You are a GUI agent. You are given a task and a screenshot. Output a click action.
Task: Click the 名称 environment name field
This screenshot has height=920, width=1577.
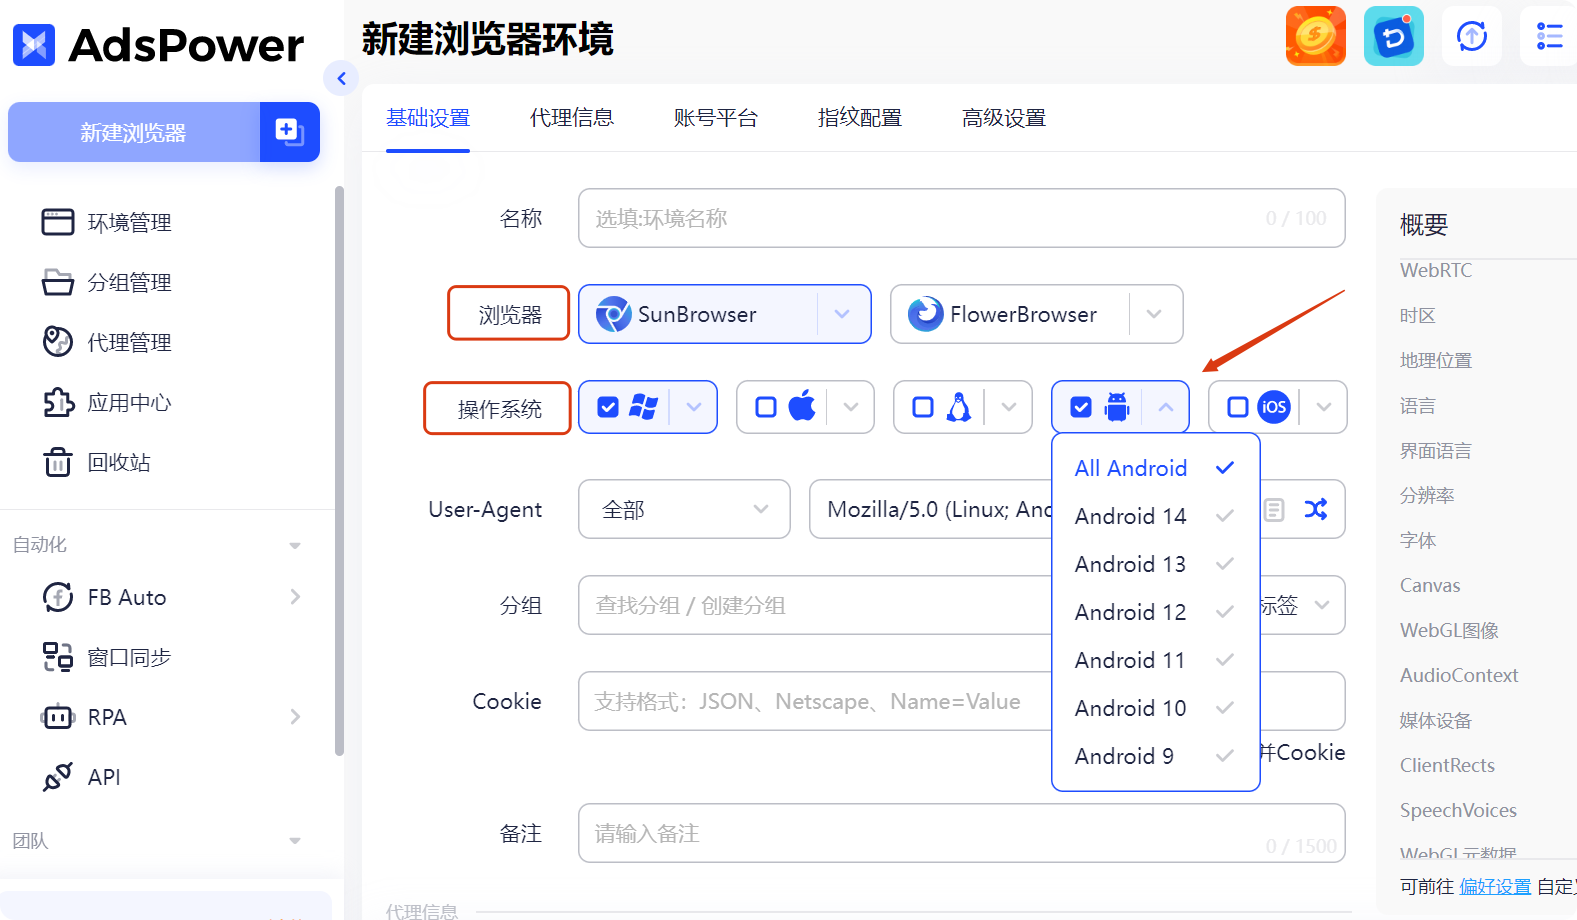[x=961, y=218]
